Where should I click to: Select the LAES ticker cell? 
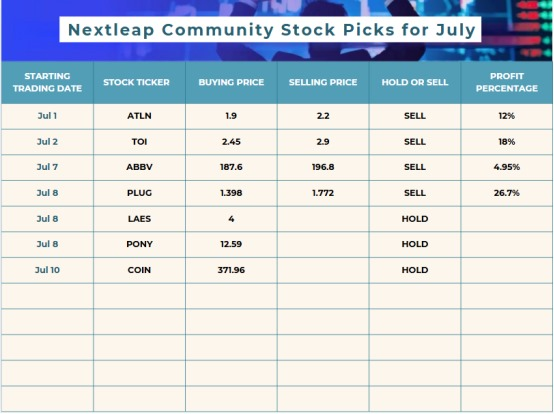click(x=139, y=219)
